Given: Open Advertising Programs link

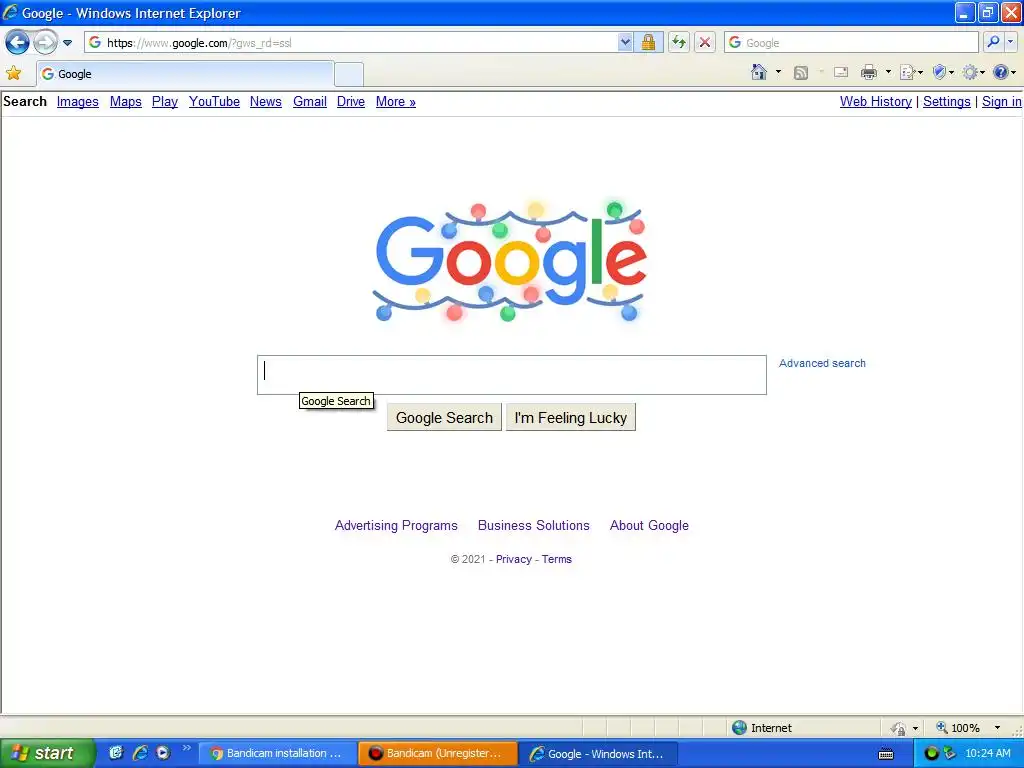Looking at the screenshot, I should click(396, 526).
